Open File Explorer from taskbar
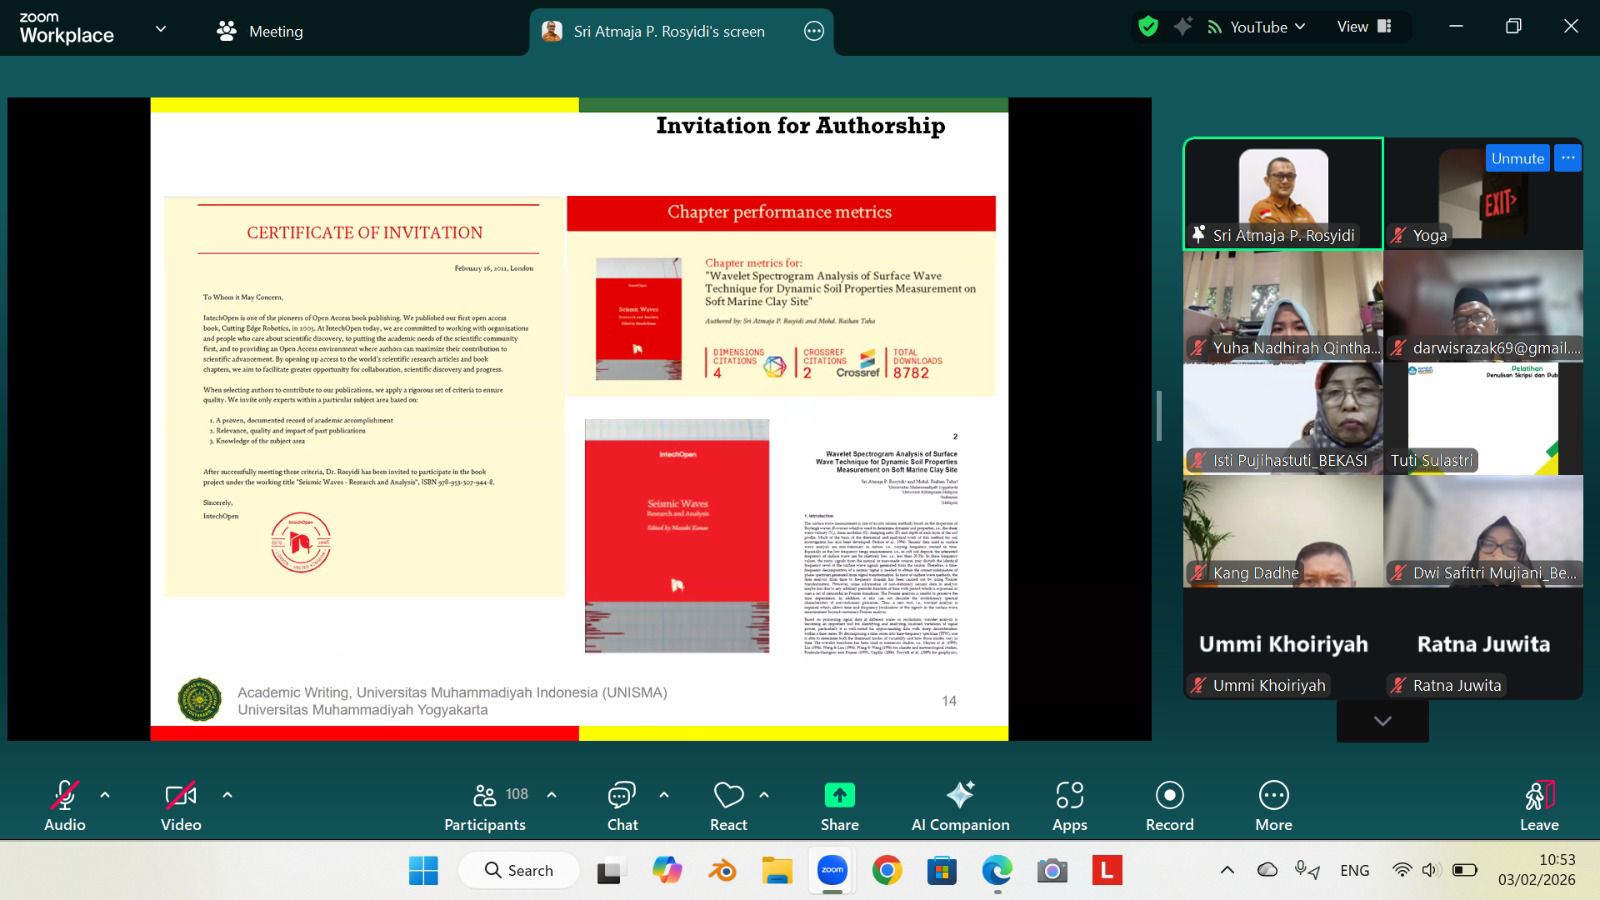 tap(777, 871)
